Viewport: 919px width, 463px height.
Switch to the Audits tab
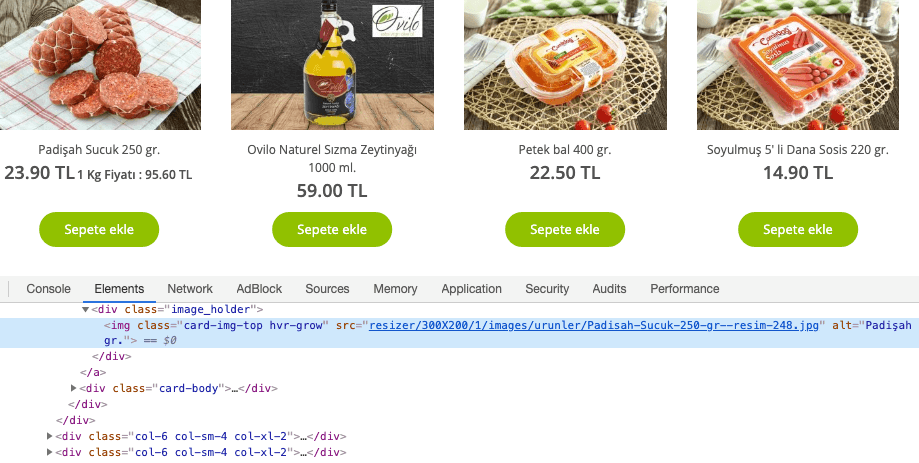[609, 289]
